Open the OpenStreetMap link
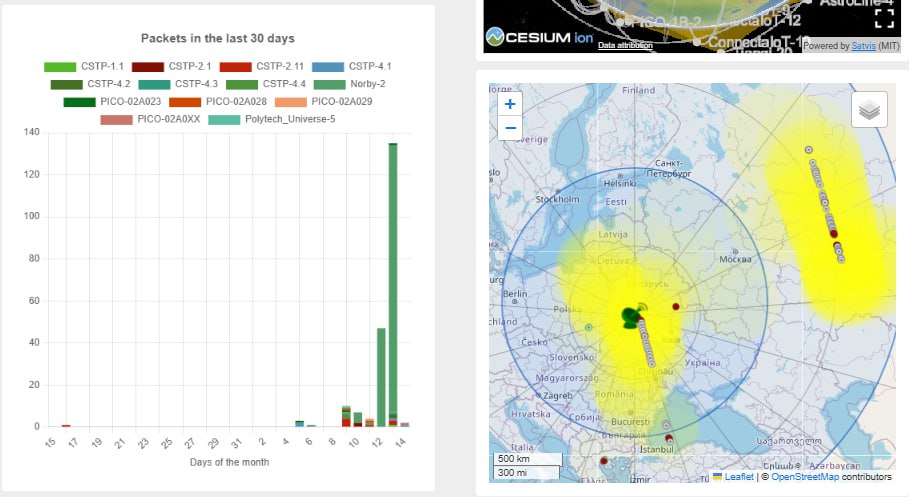 (x=805, y=477)
